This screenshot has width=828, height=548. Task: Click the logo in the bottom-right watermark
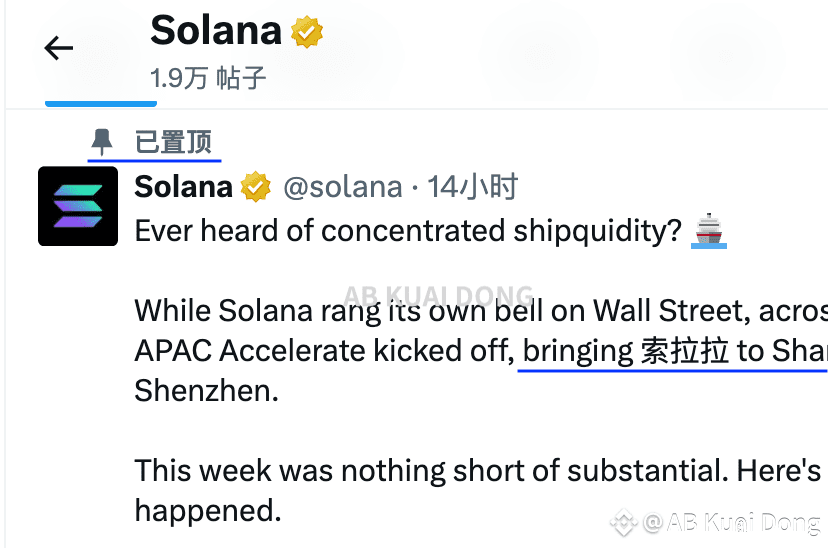pos(624,521)
